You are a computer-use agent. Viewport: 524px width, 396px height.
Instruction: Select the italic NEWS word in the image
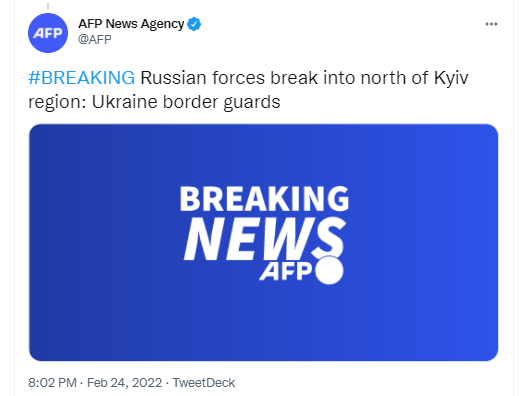click(265, 238)
